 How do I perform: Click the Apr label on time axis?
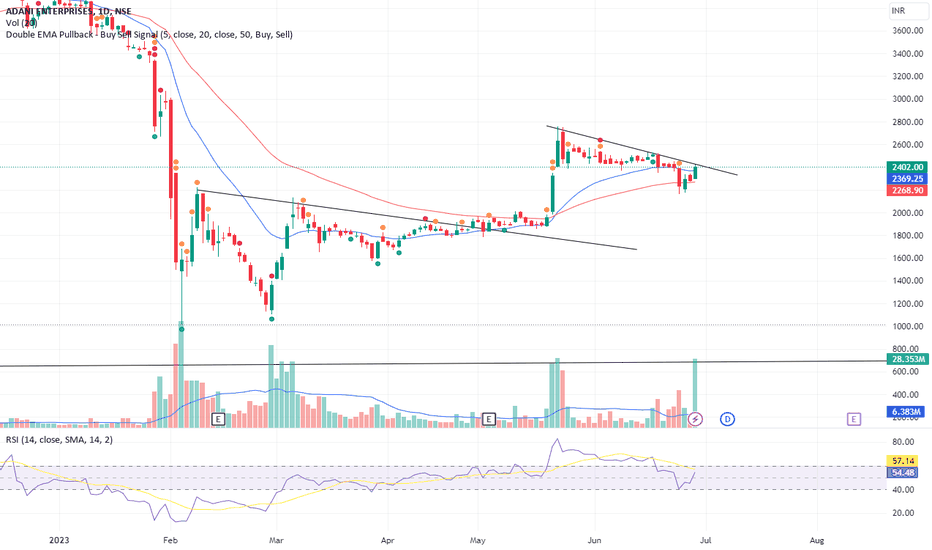coord(388,540)
